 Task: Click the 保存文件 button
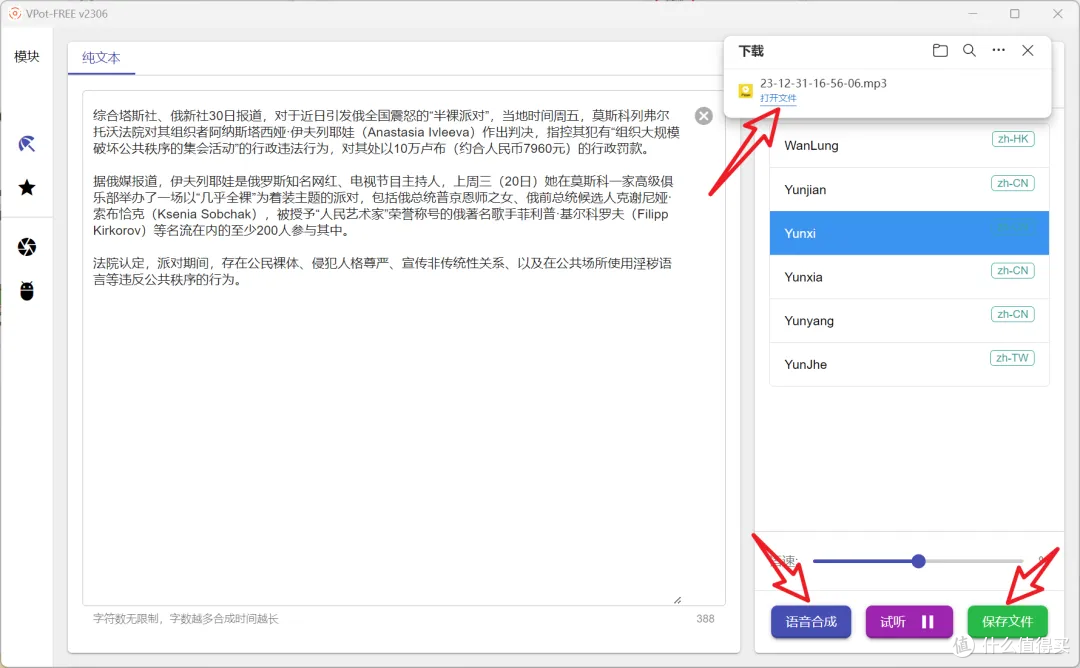point(1008,622)
